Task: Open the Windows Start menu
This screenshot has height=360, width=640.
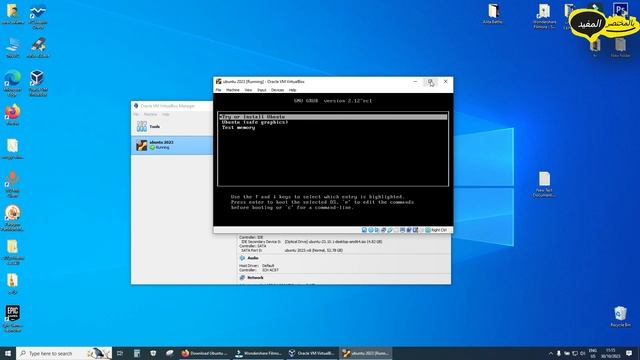Action: point(8,353)
